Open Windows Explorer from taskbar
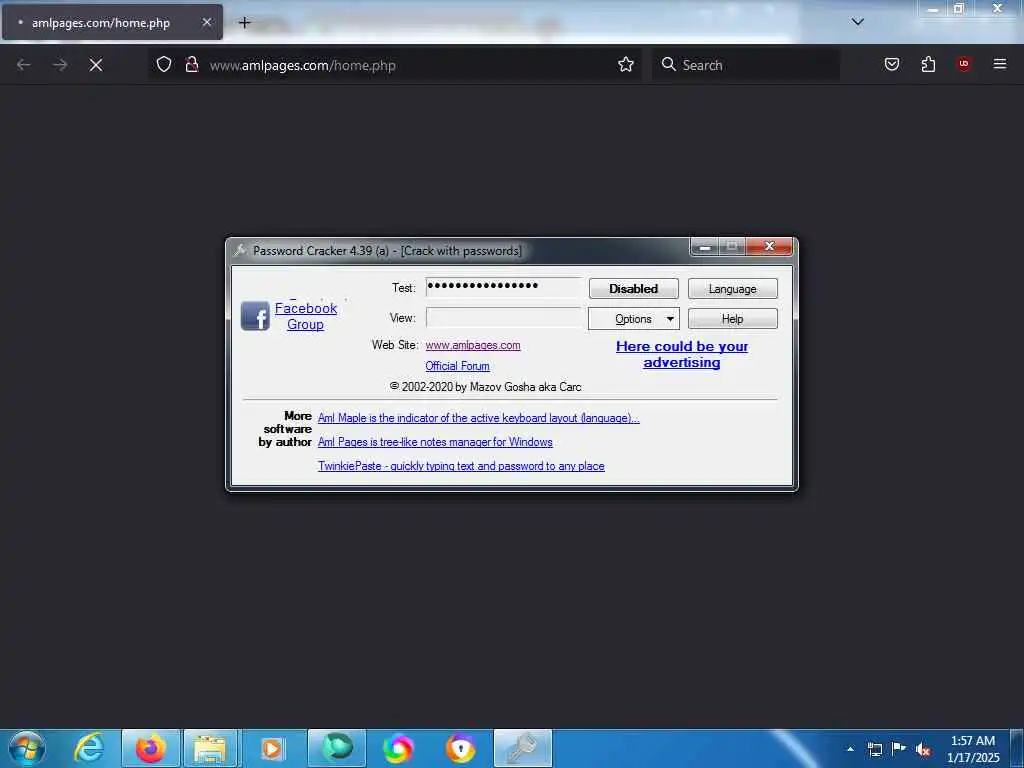Image resolution: width=1024 pixels, height=768 pixels. point(211,748)
